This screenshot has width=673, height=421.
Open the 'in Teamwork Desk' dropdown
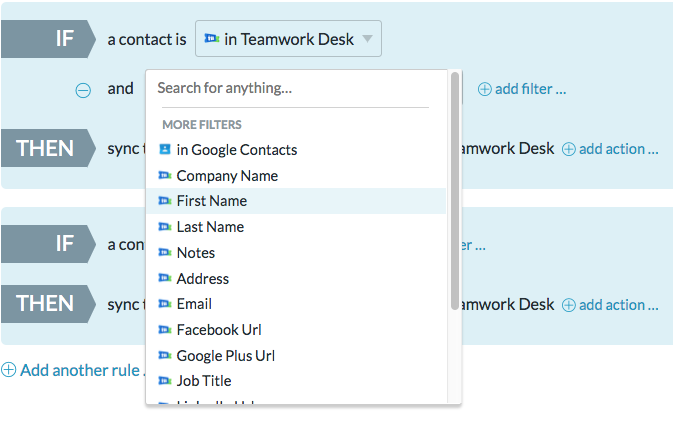(x=288, y=39)
